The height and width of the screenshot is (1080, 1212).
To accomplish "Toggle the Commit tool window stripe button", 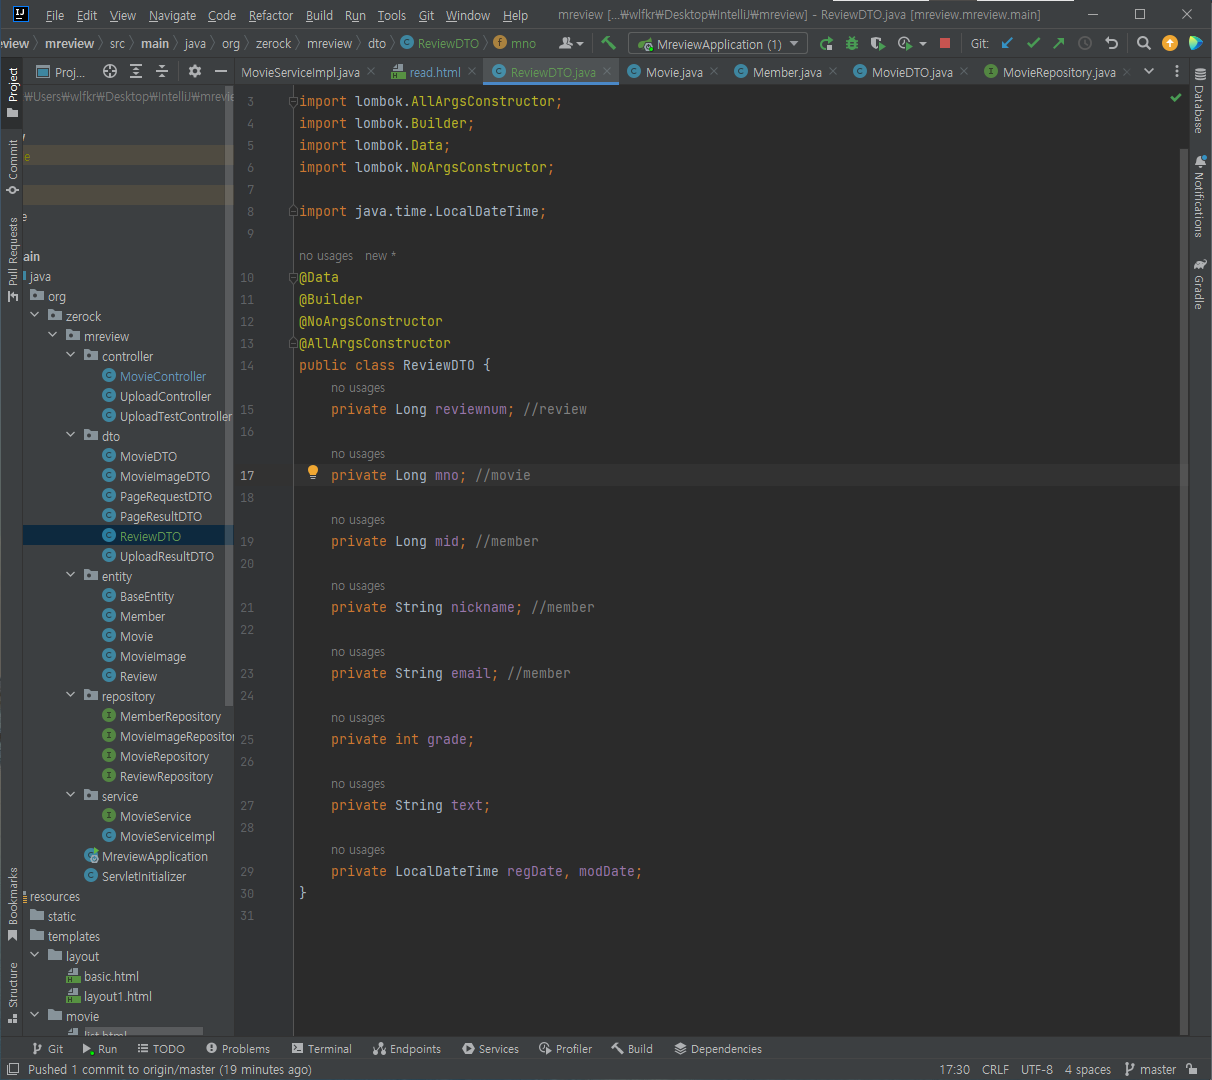I will point(13,167).
